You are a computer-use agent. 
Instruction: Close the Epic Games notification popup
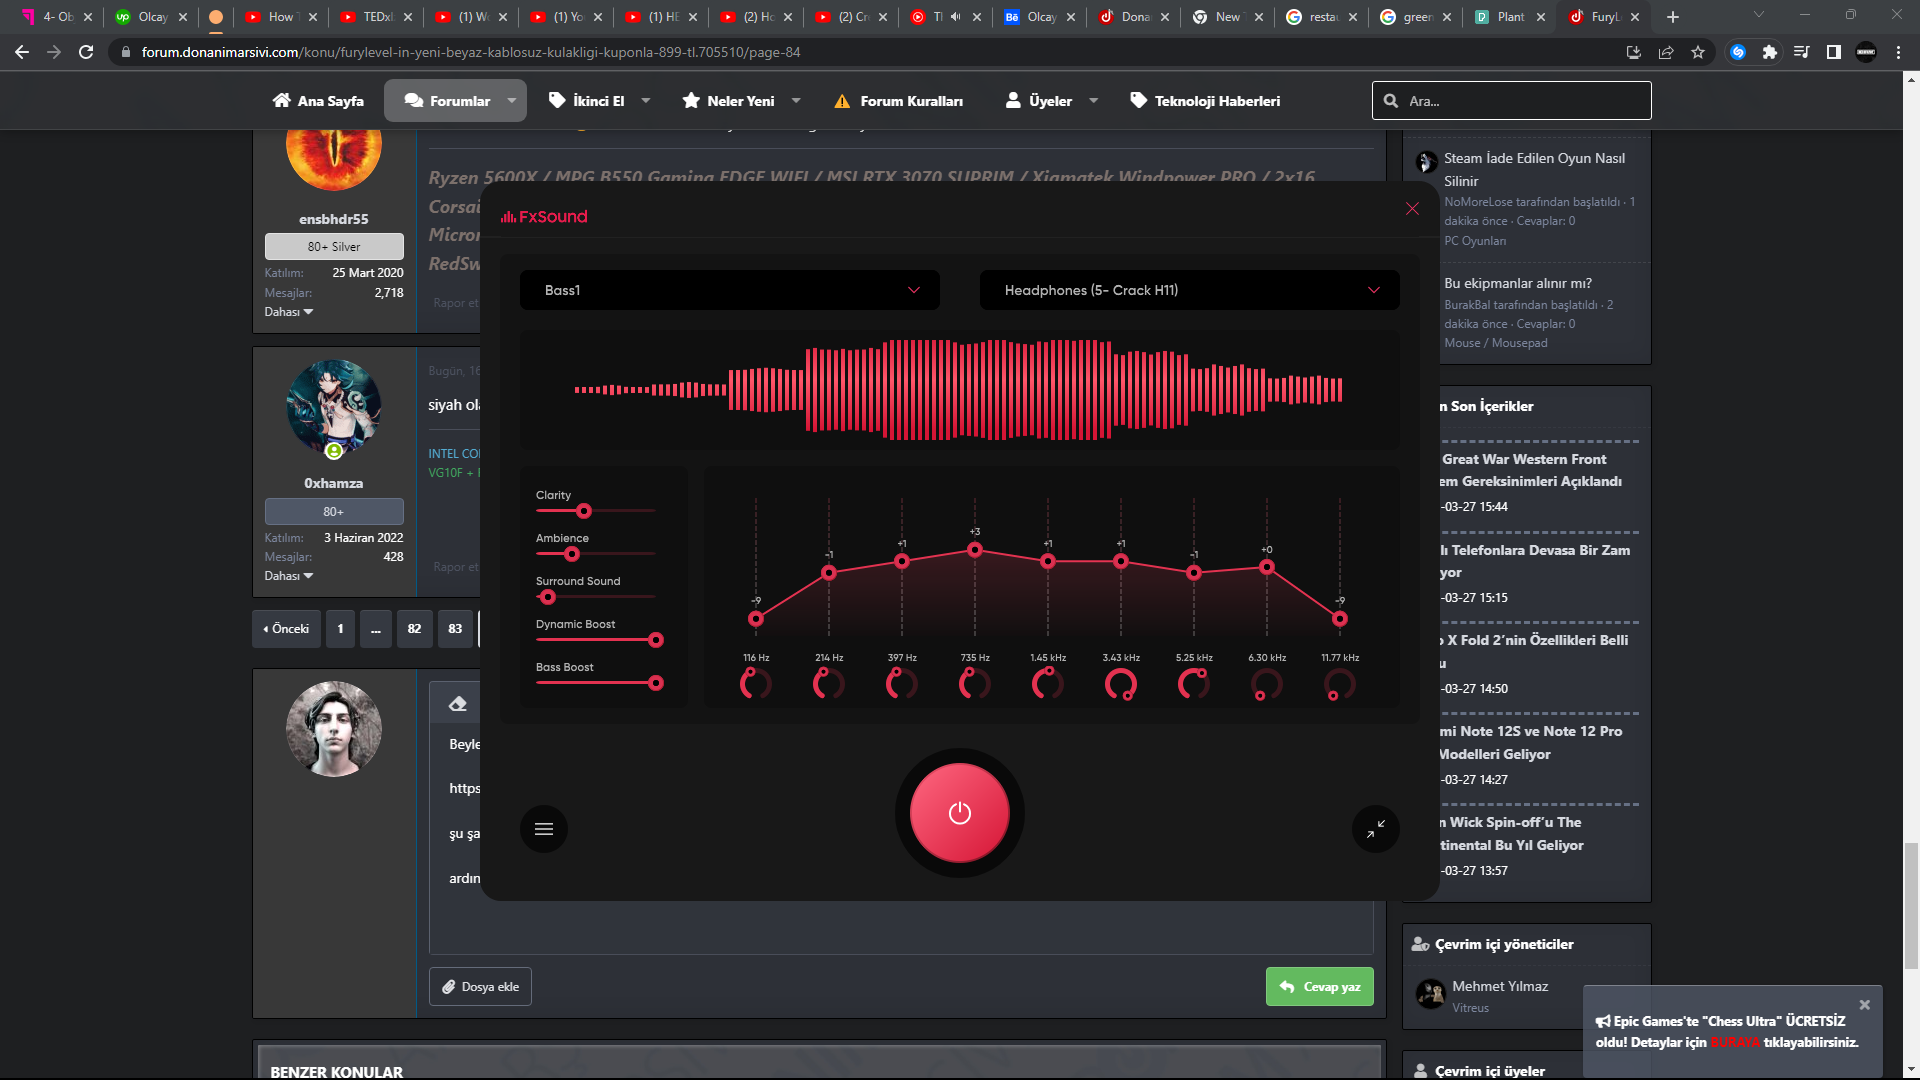pos(1864,1005)
